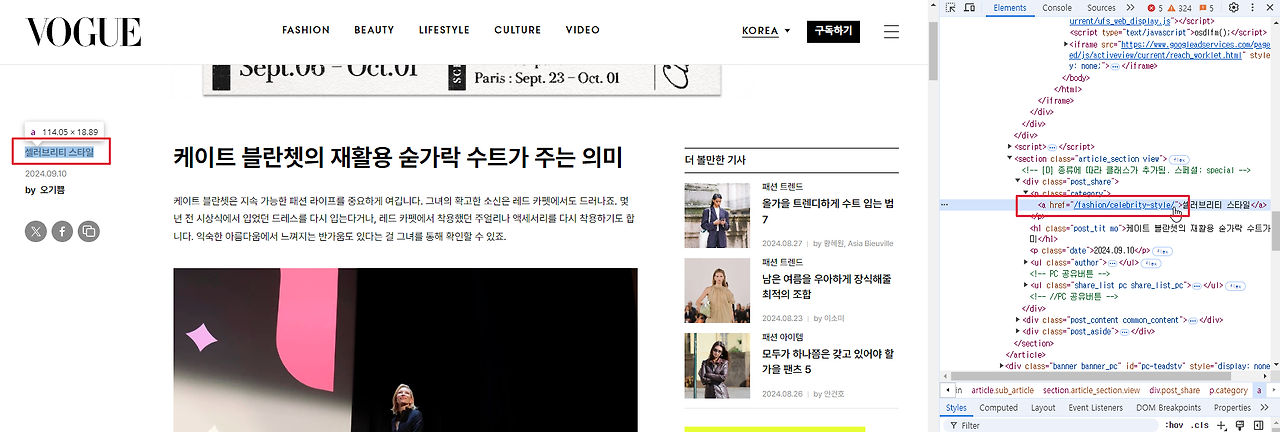Viewport: 1280px width, 432px height.
Task: Switch to the Console tab in DevTools
Action: [x=1057, y=8]
